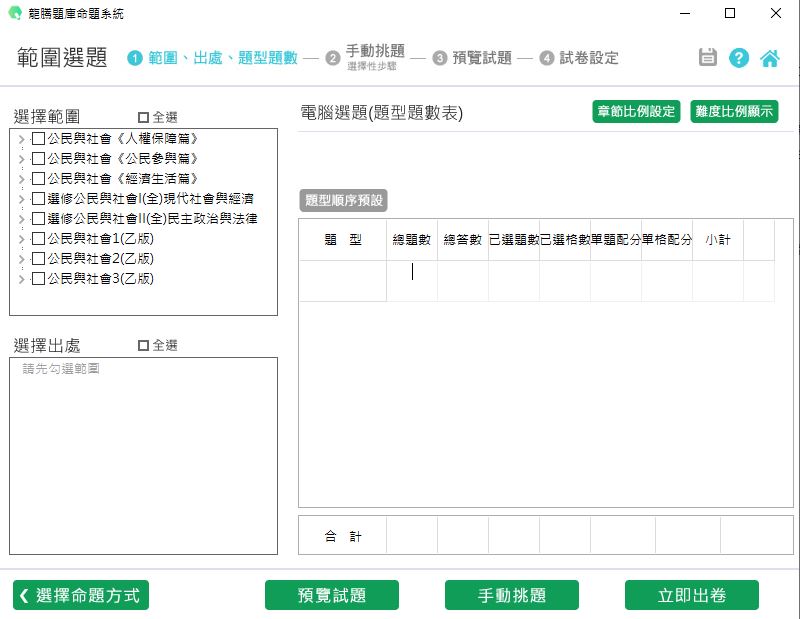Select the 試卷設定 step label

[589, 58]
